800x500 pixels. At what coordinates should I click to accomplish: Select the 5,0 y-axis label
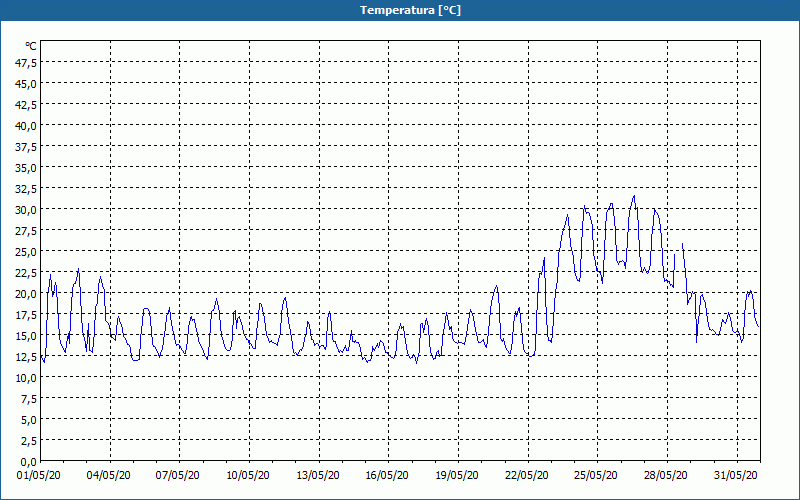click(28, 420)
